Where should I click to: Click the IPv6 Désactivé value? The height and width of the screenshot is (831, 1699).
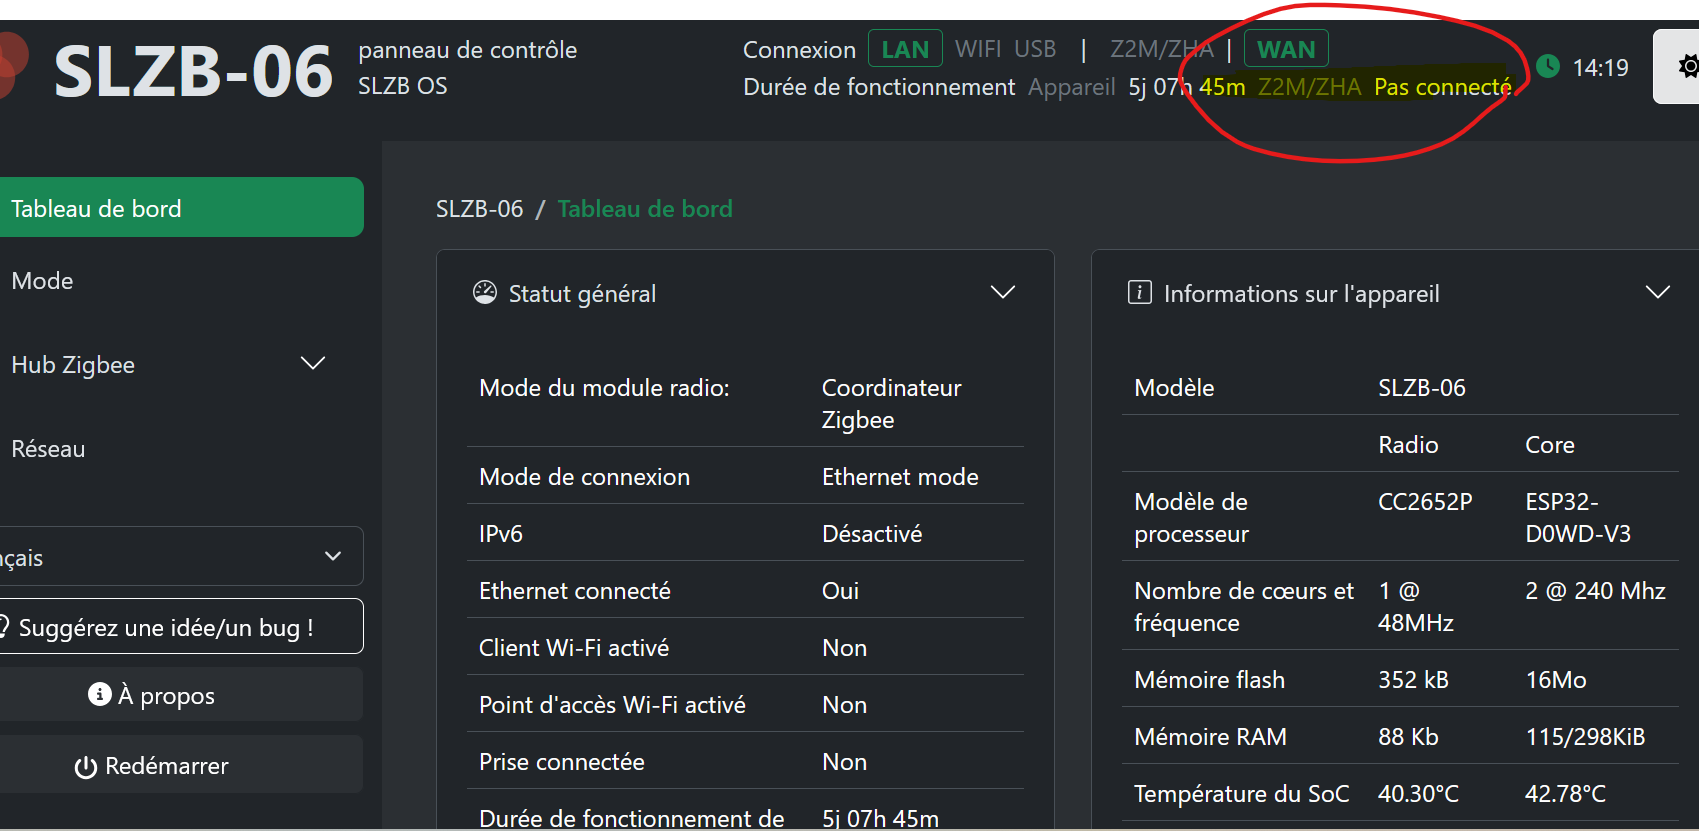point(872,534)
